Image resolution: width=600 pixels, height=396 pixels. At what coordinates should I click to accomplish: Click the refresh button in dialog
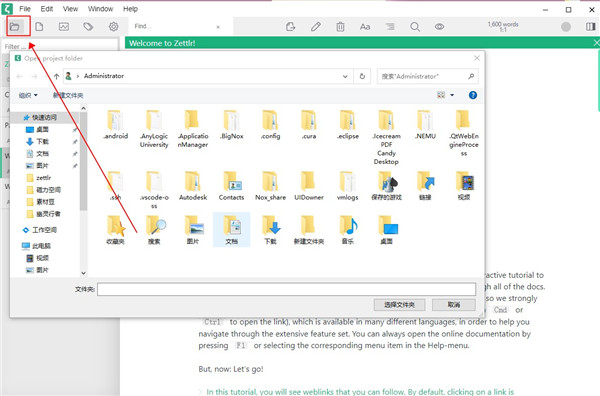coord(362,76)
